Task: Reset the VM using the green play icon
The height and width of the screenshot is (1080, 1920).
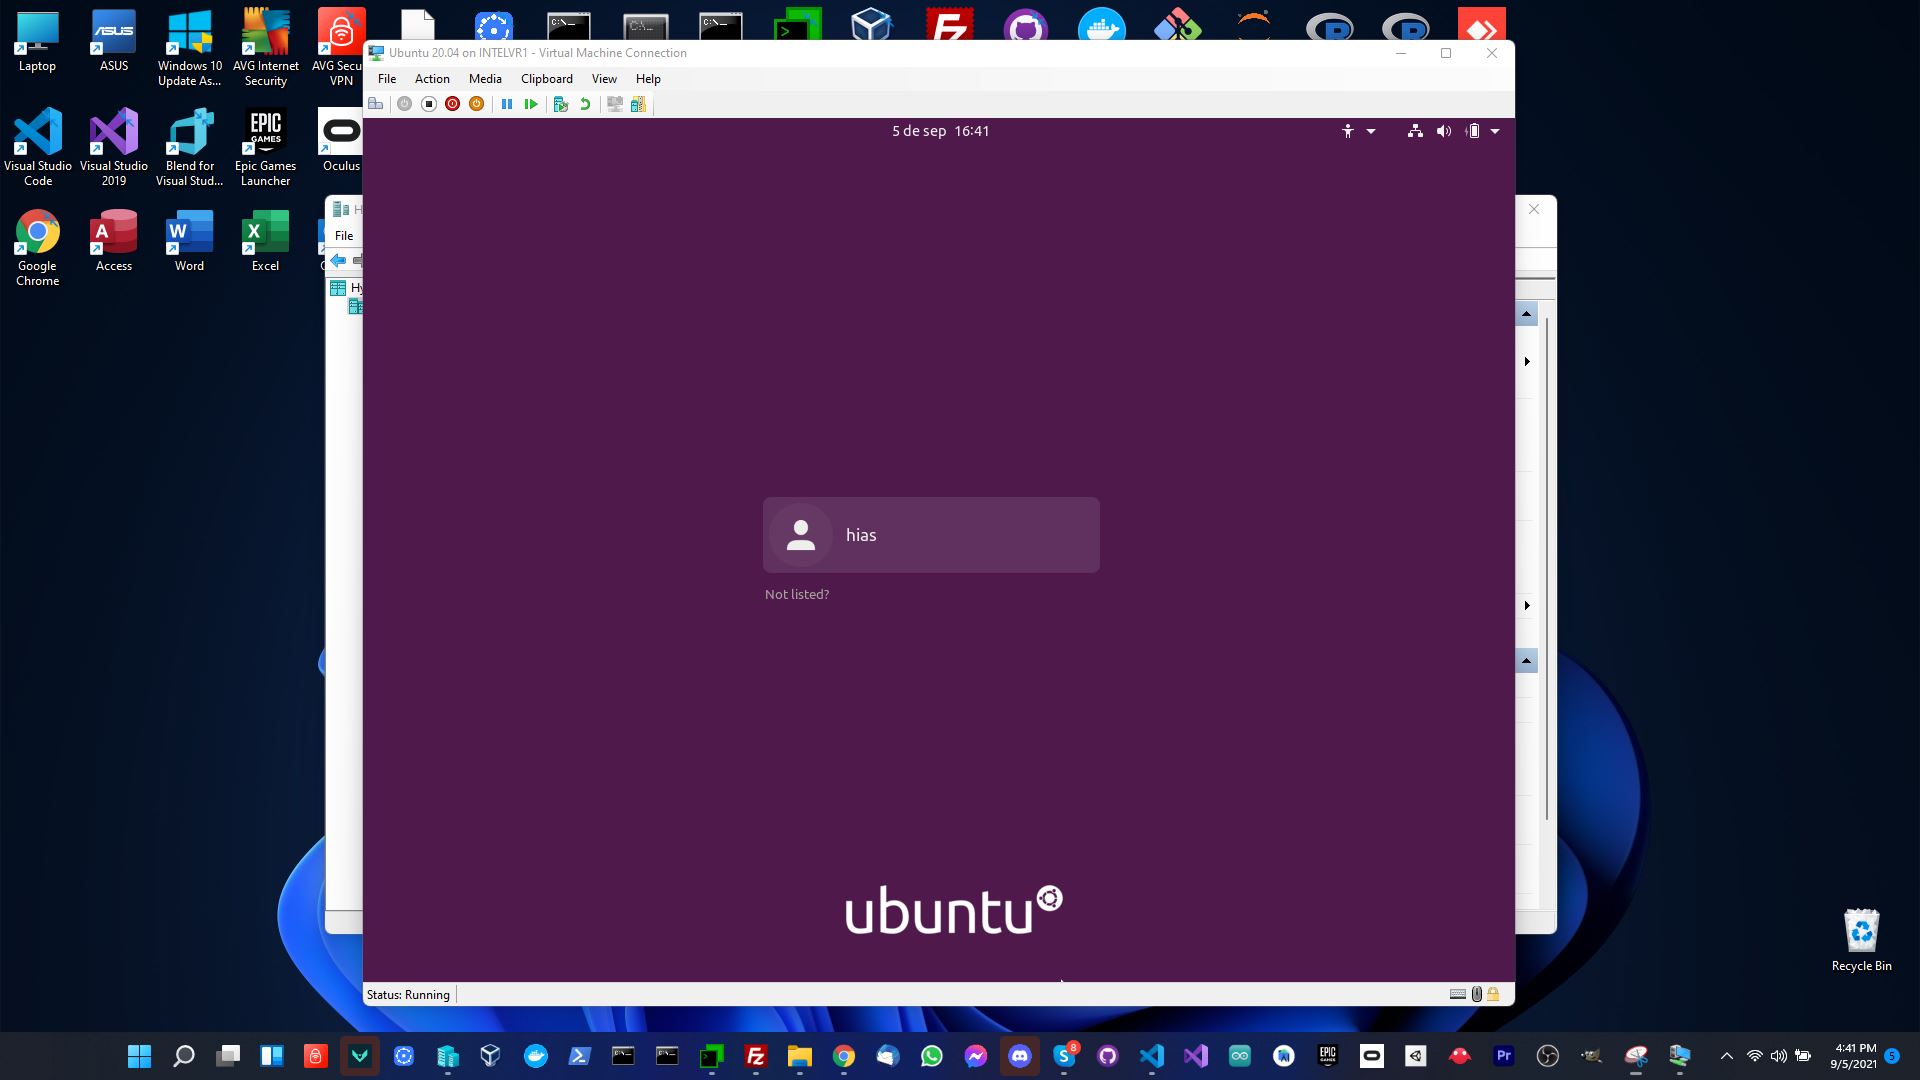Action: point(531,104)
